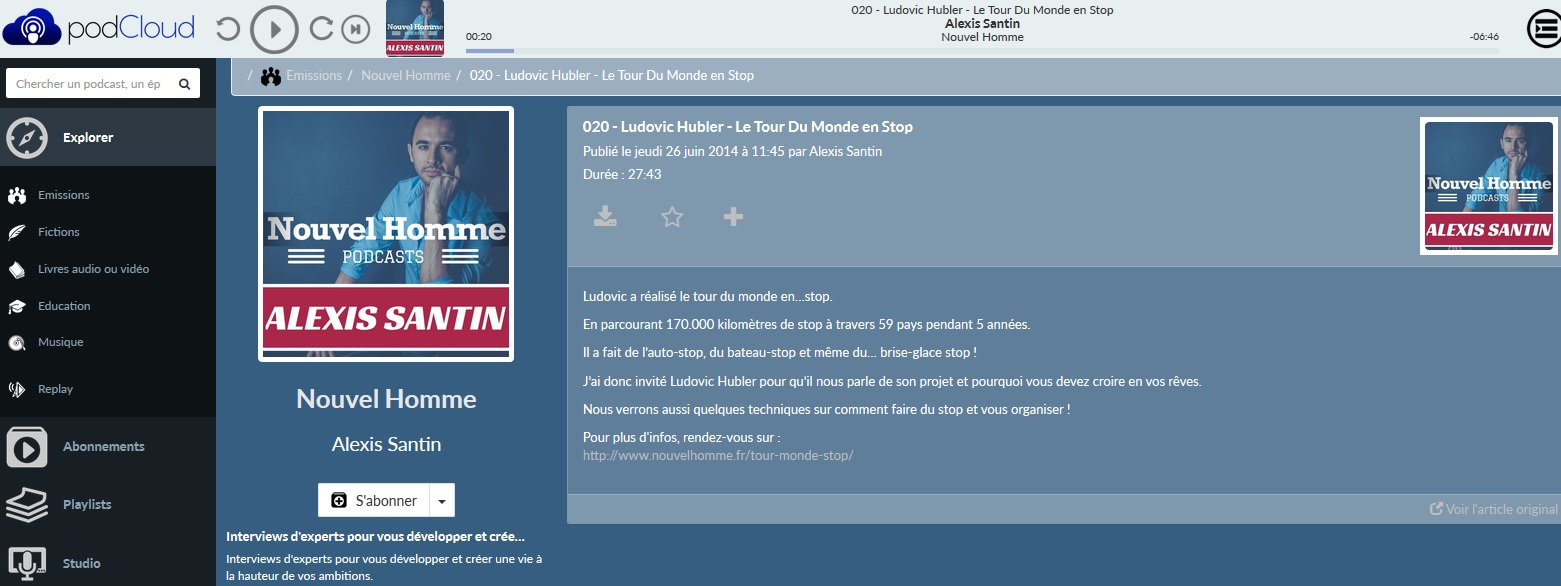
Task: Click the Education graduation cap icon
Action: coord(17,306)
